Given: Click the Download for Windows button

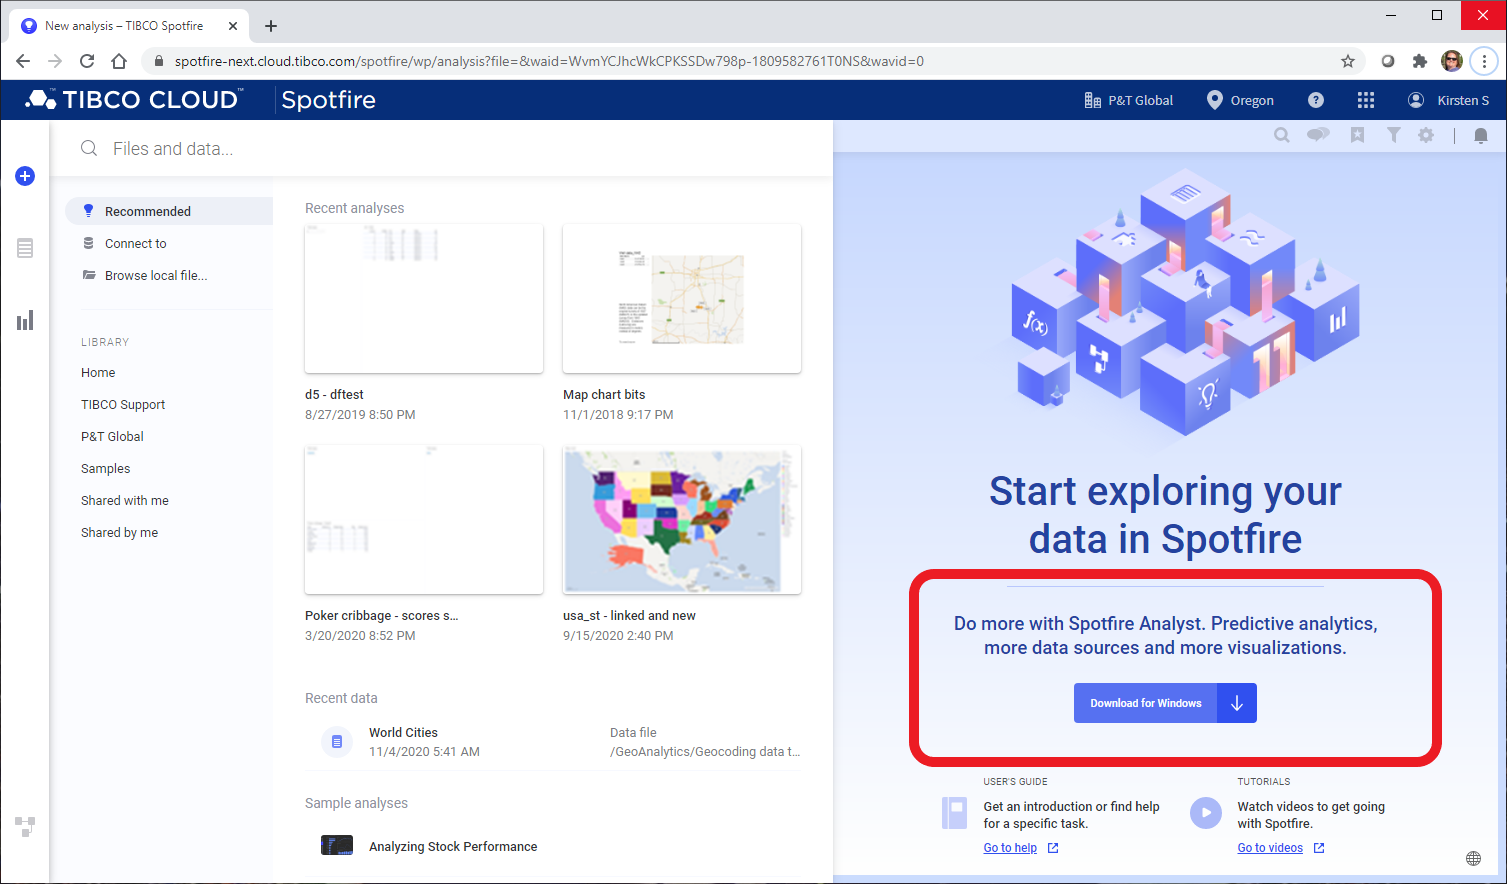Looking at the screenshot, I should point(1146,703).
